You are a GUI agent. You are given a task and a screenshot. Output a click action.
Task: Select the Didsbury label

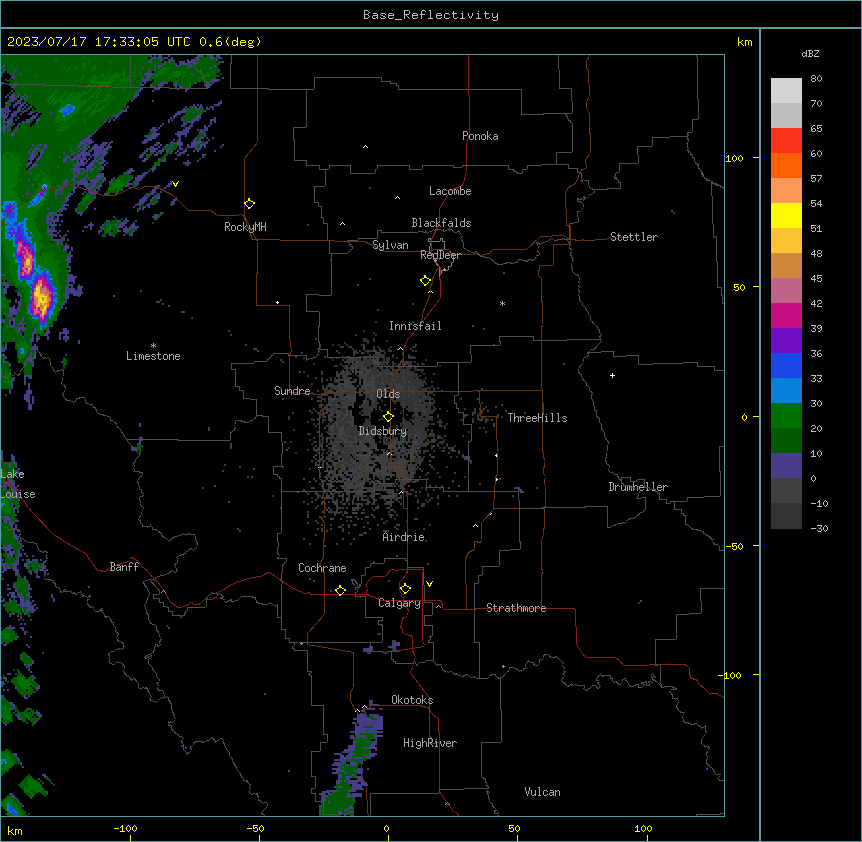(x=383, y=431)
